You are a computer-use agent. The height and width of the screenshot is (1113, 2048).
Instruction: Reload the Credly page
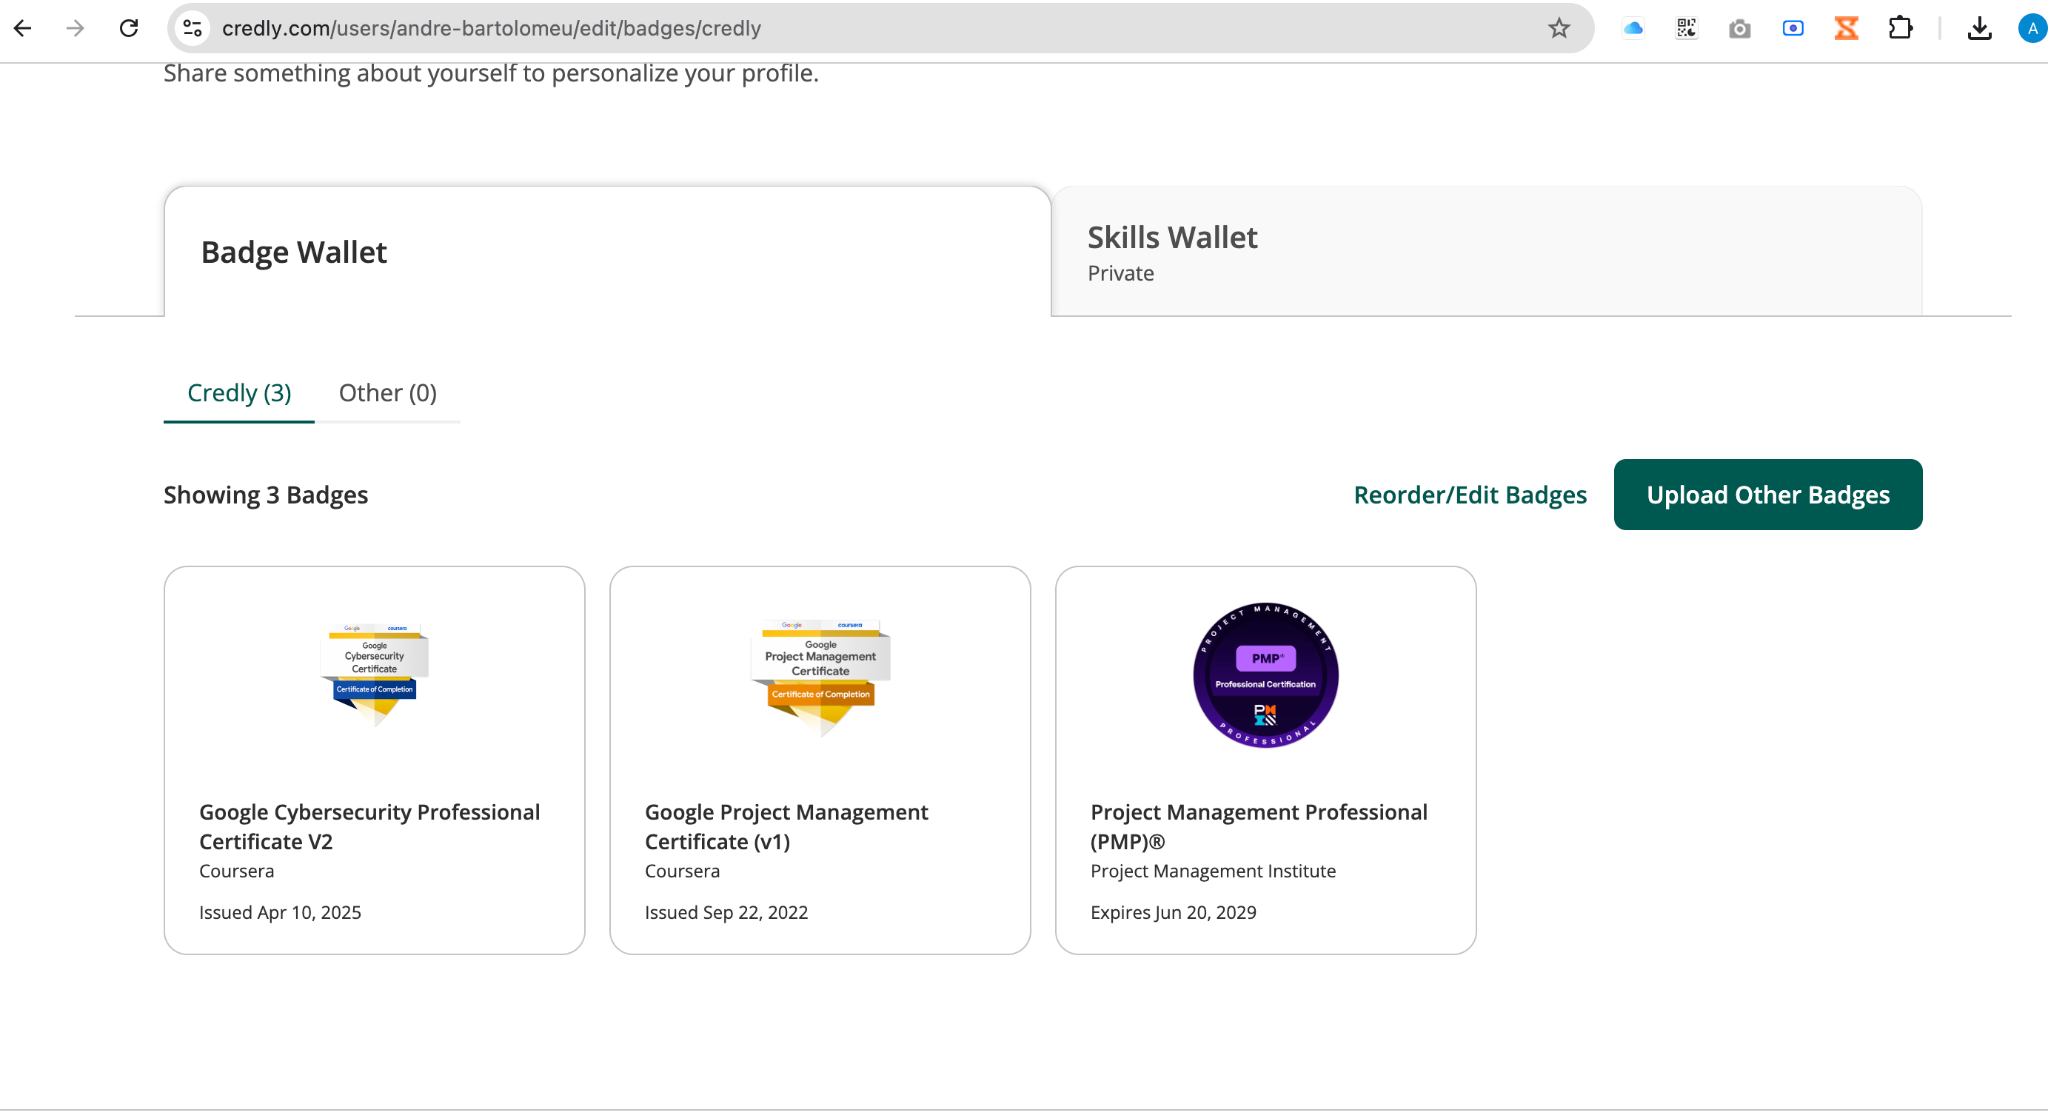pyautogui.click(x=129, y=28)
